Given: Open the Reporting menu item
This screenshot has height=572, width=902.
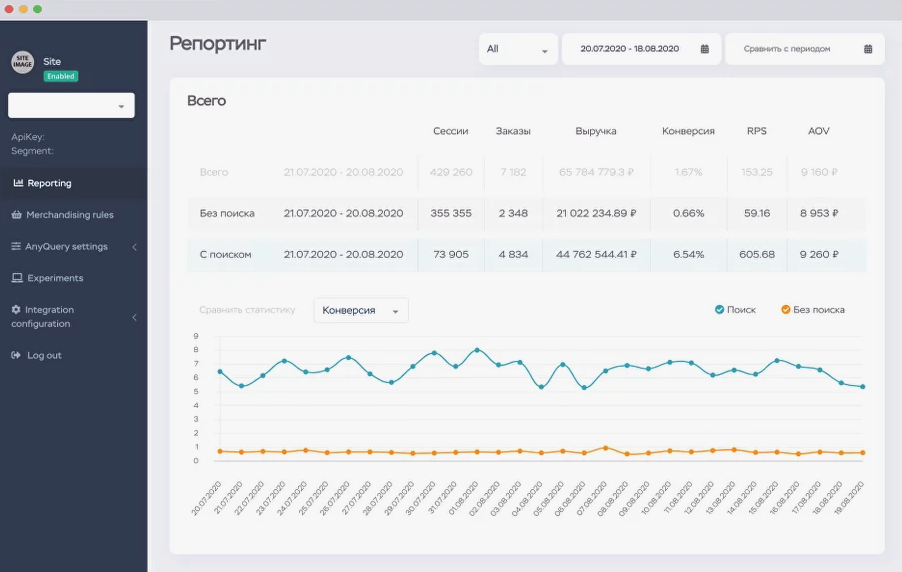Looking at the screenshot, I should coord(74,183).
